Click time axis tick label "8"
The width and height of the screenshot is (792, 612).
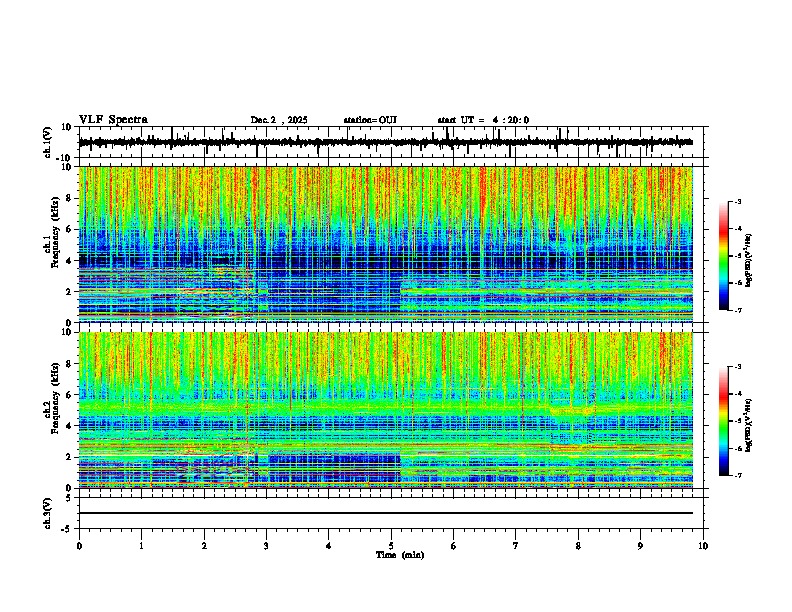[578, 546]
